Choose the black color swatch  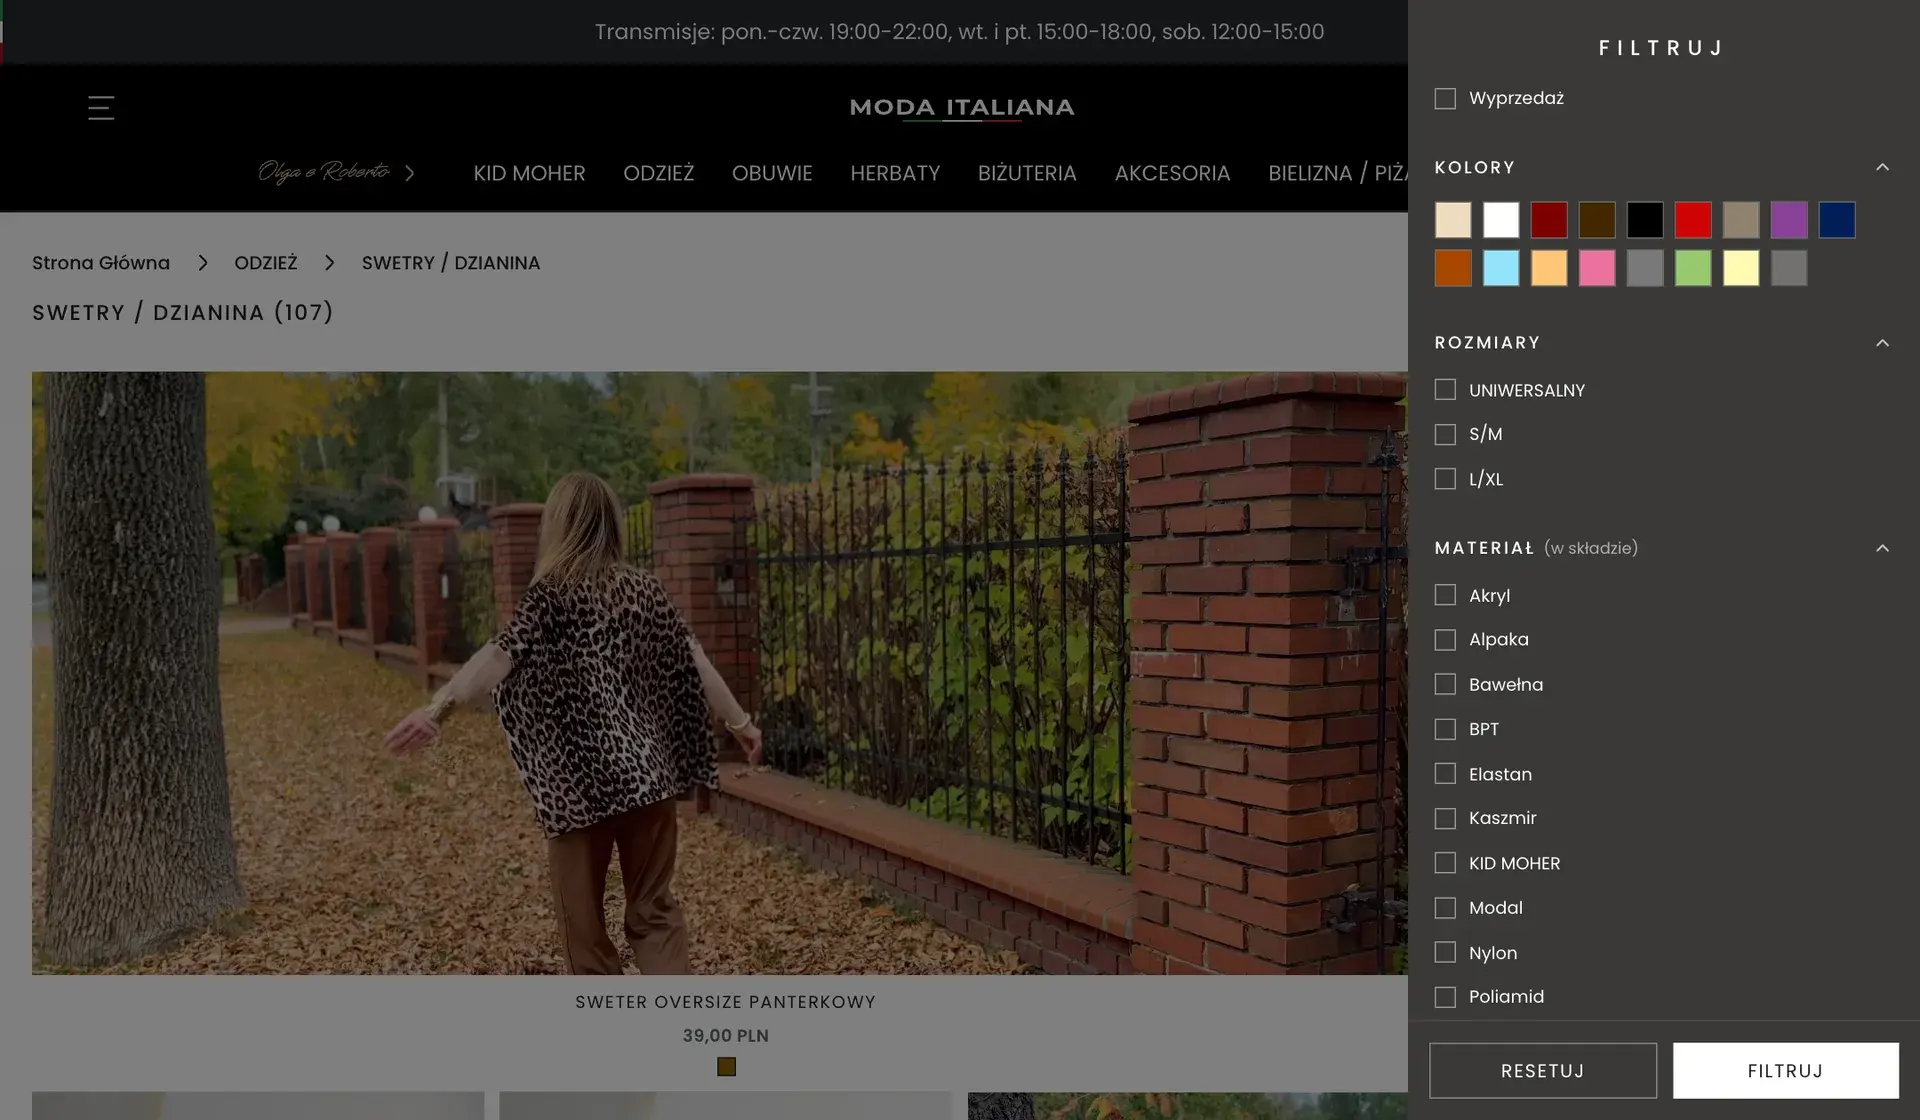tap(1645, 220)
